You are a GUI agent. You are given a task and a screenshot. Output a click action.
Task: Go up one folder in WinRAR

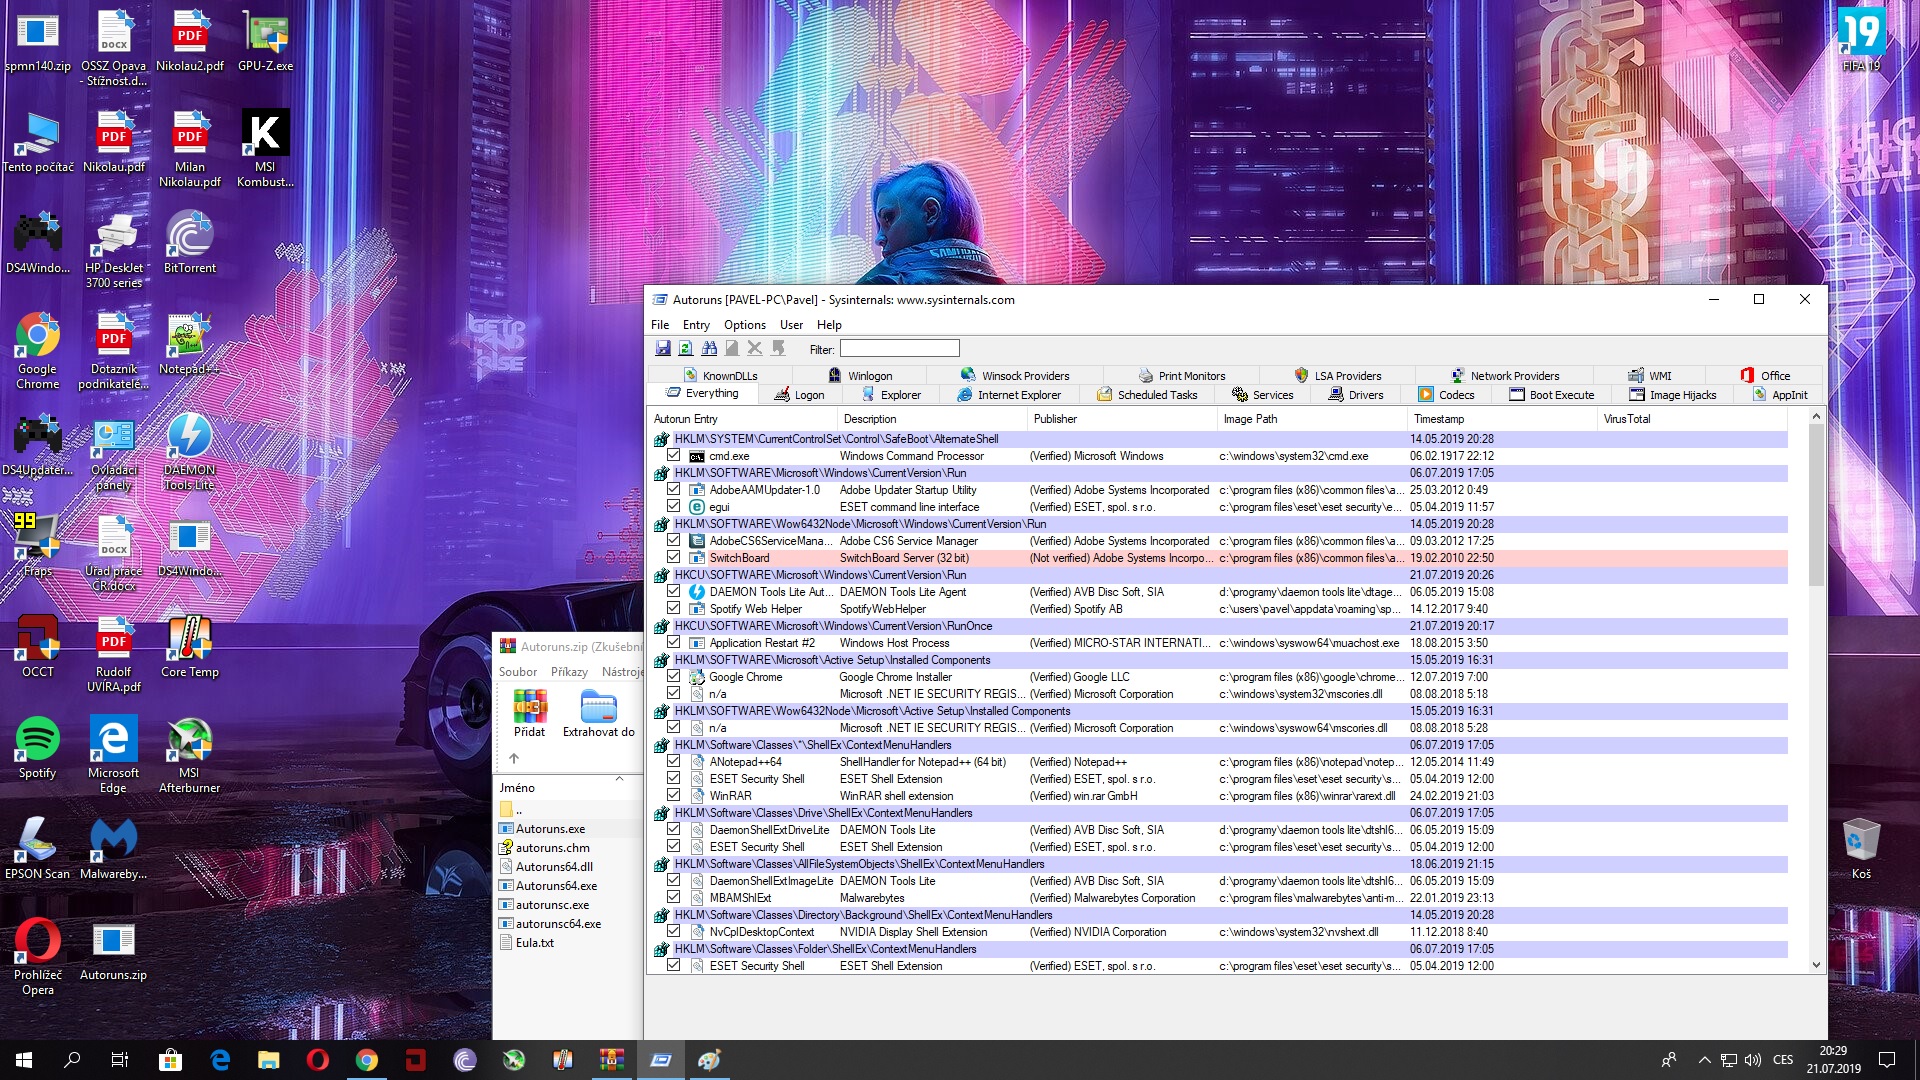(x=514, y=758)
